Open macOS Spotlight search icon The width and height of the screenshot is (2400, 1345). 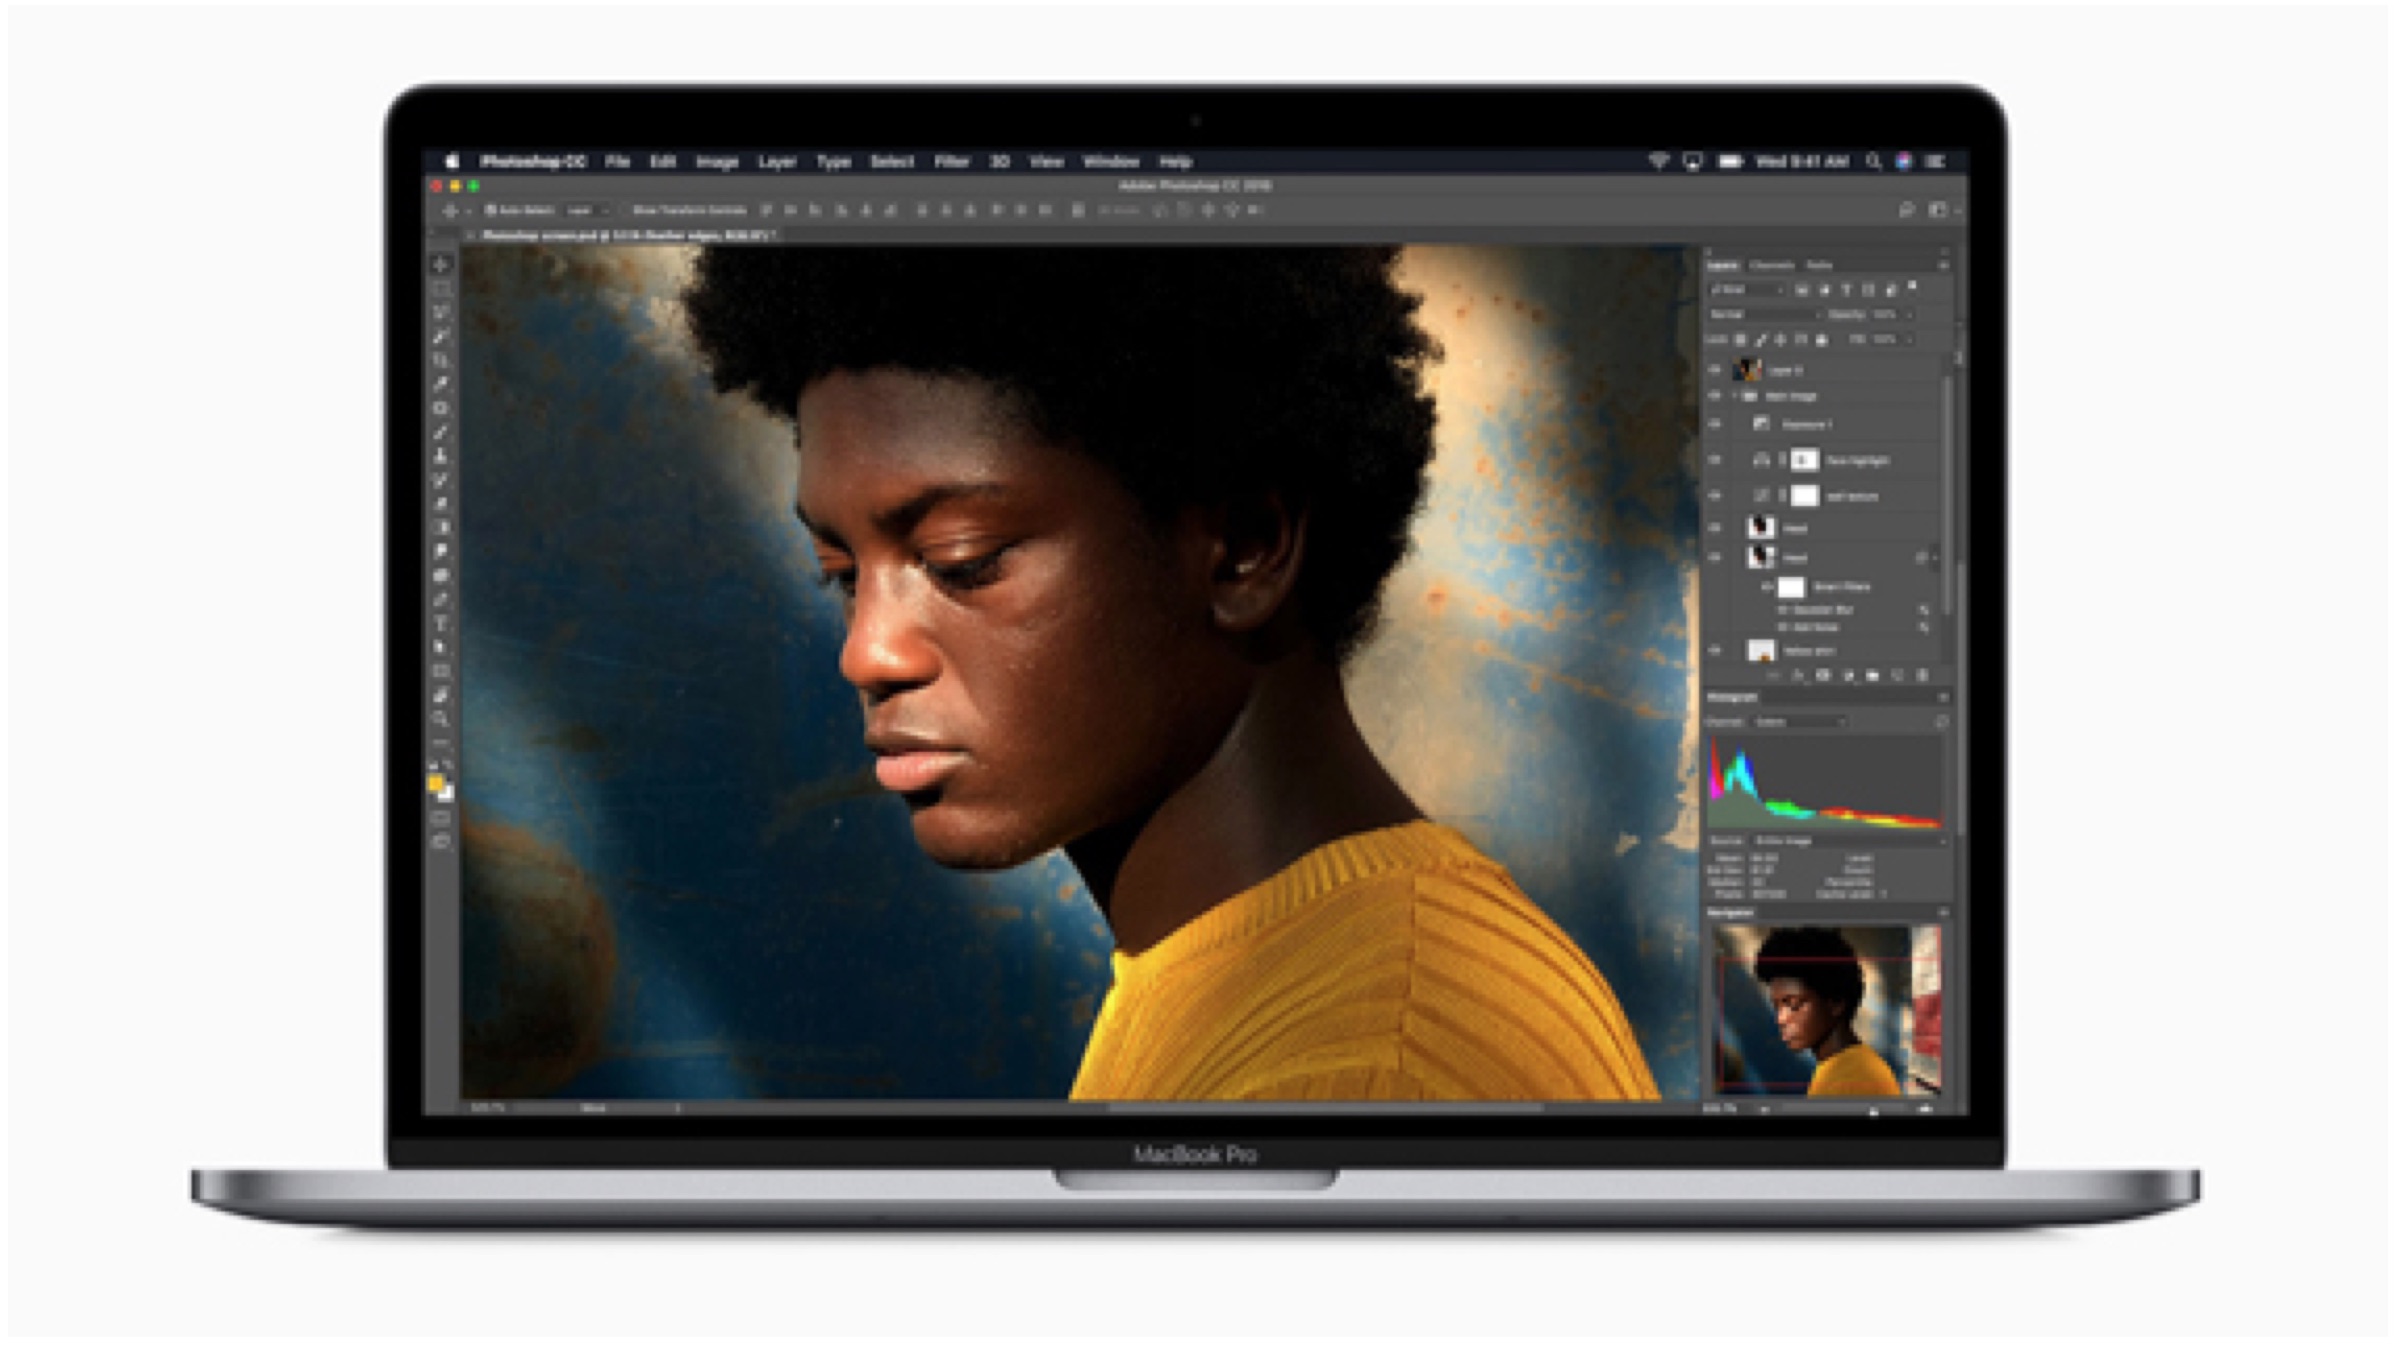[1873, 161]
